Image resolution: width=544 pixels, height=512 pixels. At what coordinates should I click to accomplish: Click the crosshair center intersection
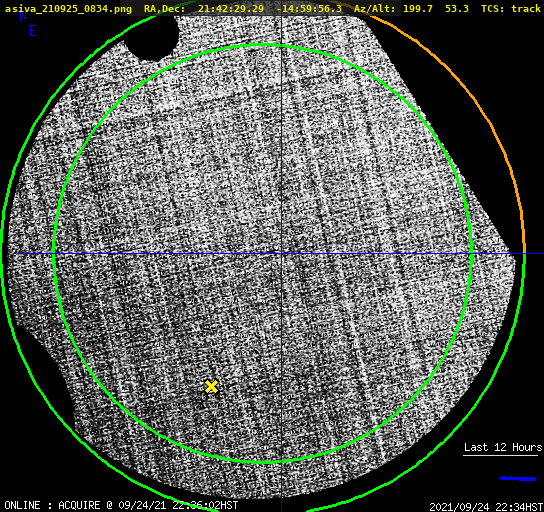[281, 254]
